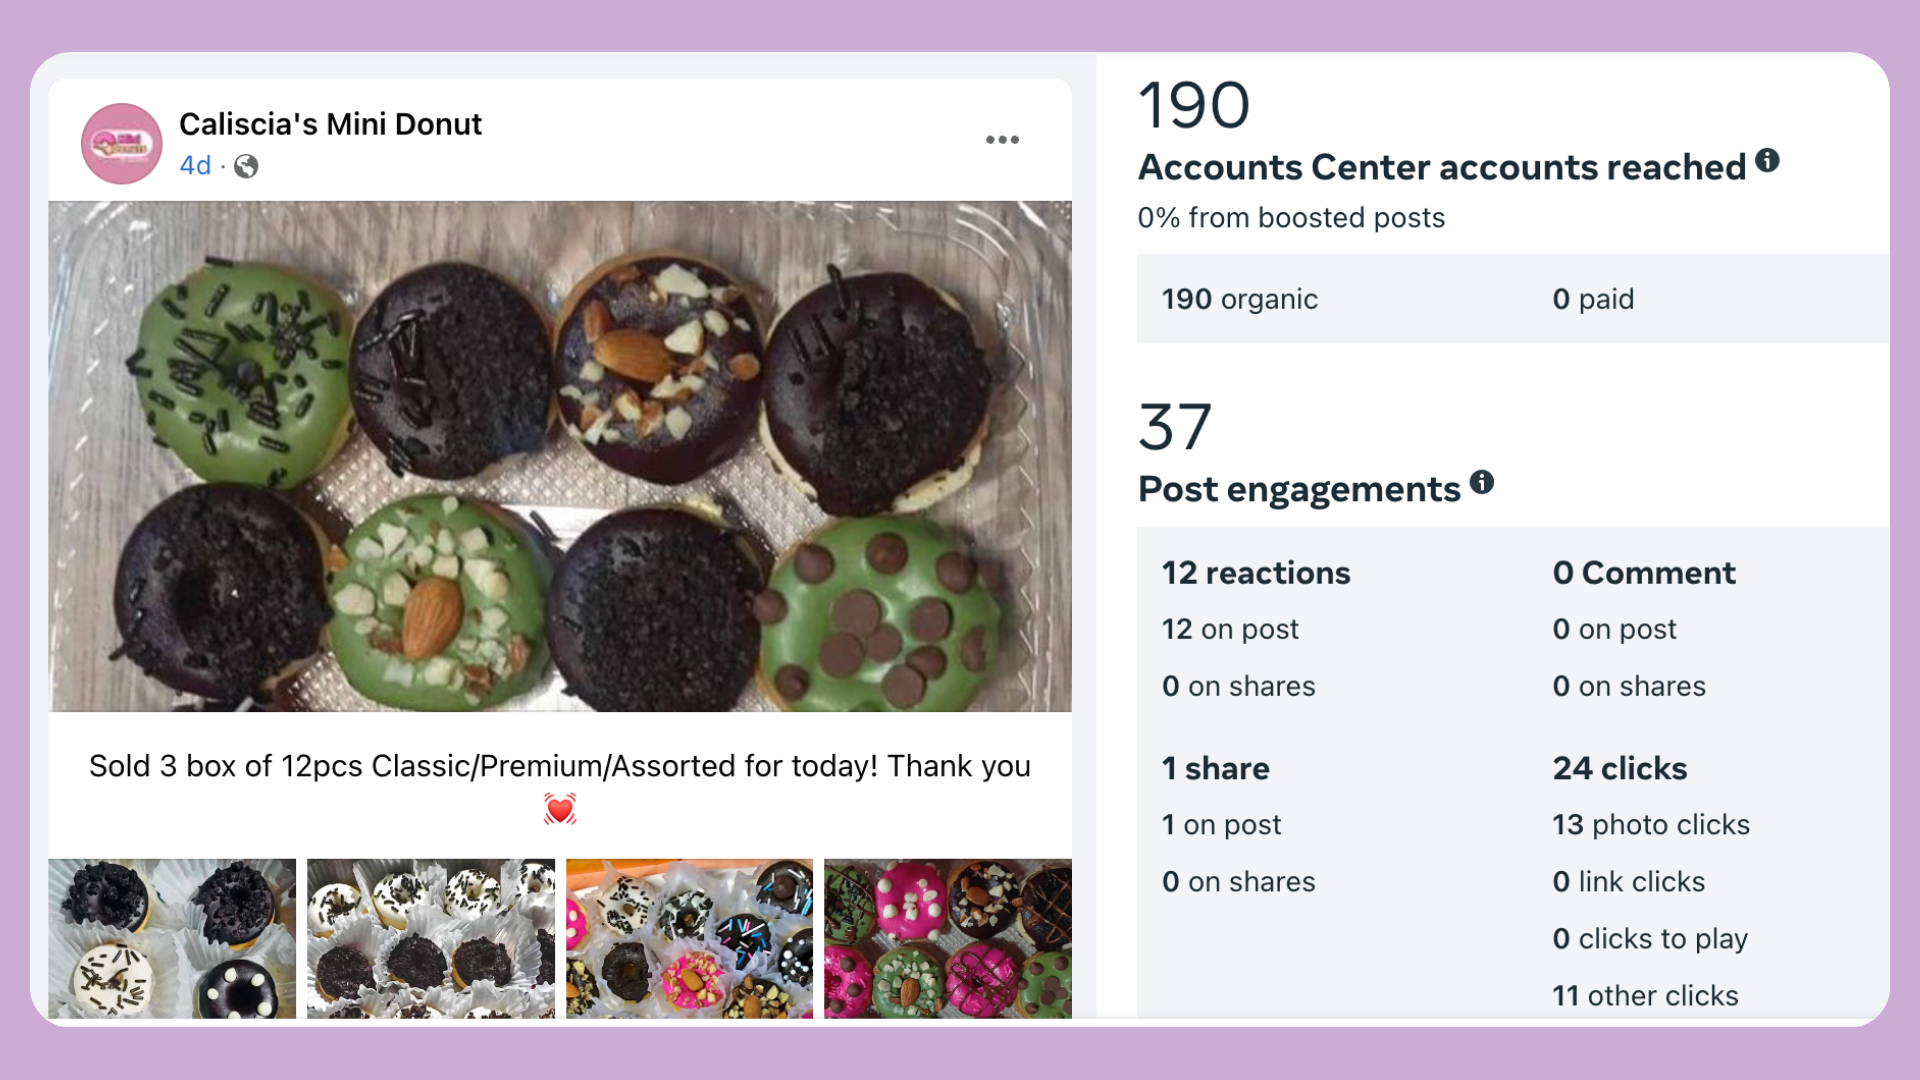Viewport: 1920px width, 1080px height.
Task: Open the fourth thumbnail with pink-green donuts
Action: click(x=947, y=938)
